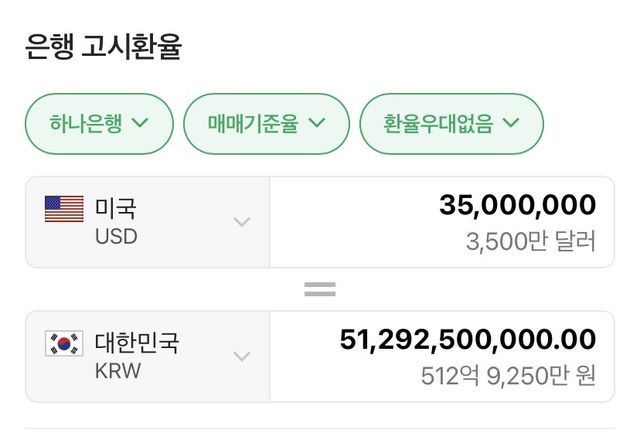Click the equals sign between currency rows

(x=320, y=289)
